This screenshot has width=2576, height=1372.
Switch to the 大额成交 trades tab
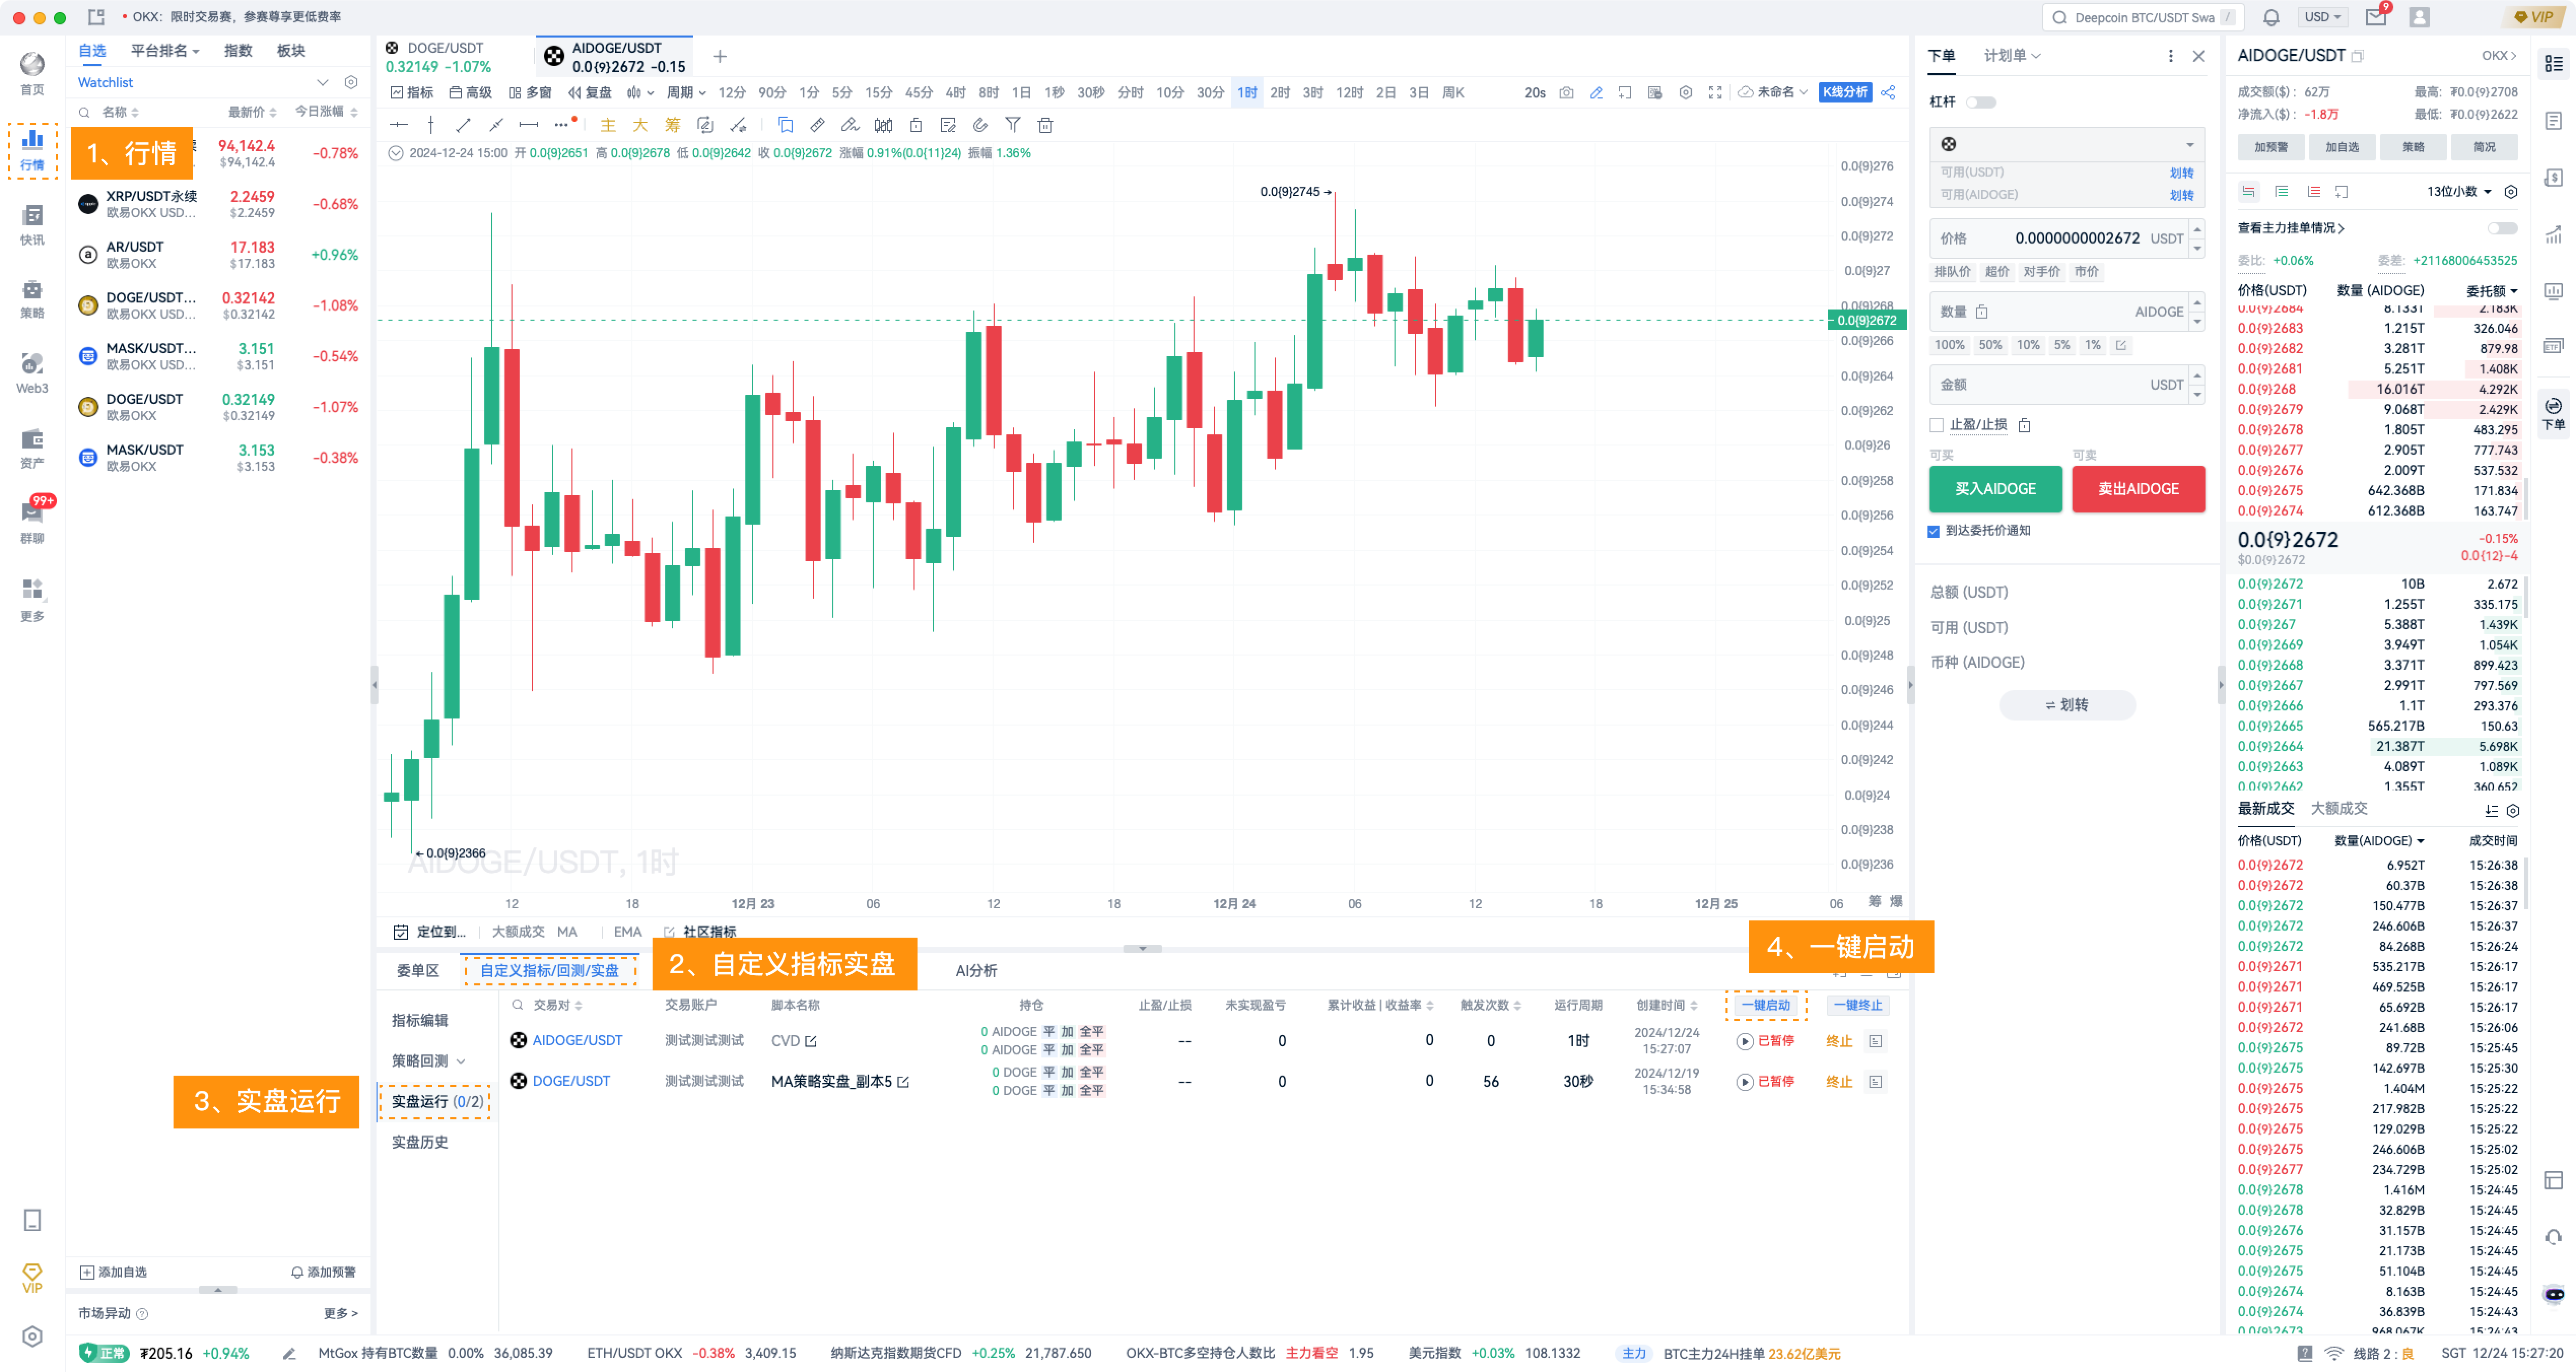[2338, 809]
